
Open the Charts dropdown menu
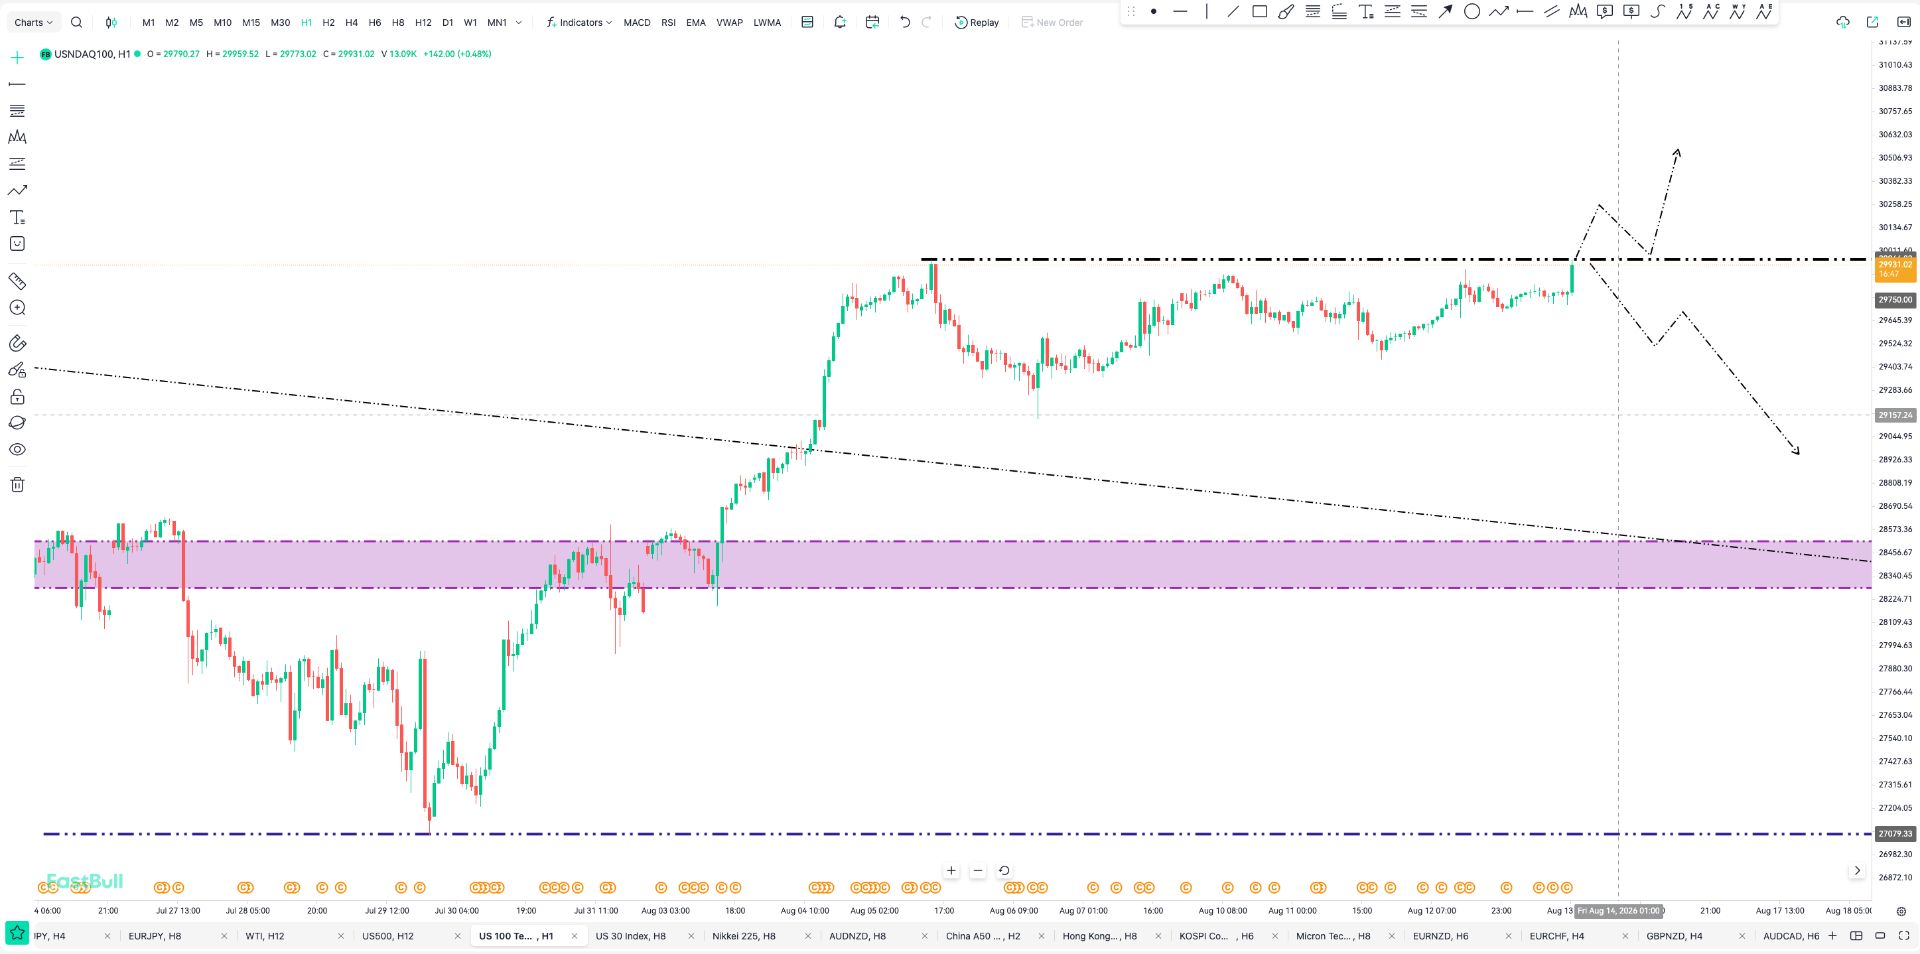(34, 22)
